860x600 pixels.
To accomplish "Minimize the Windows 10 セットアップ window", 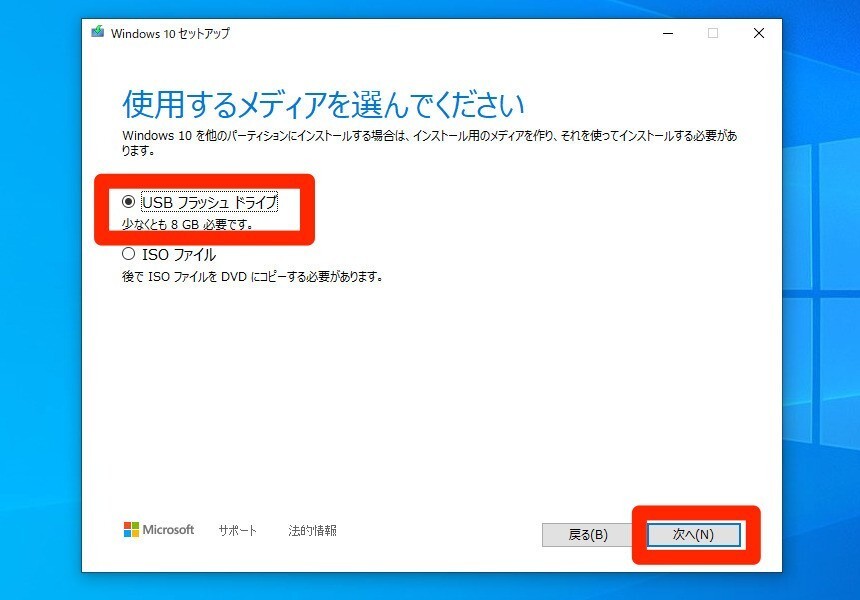I will pos(668,33).
